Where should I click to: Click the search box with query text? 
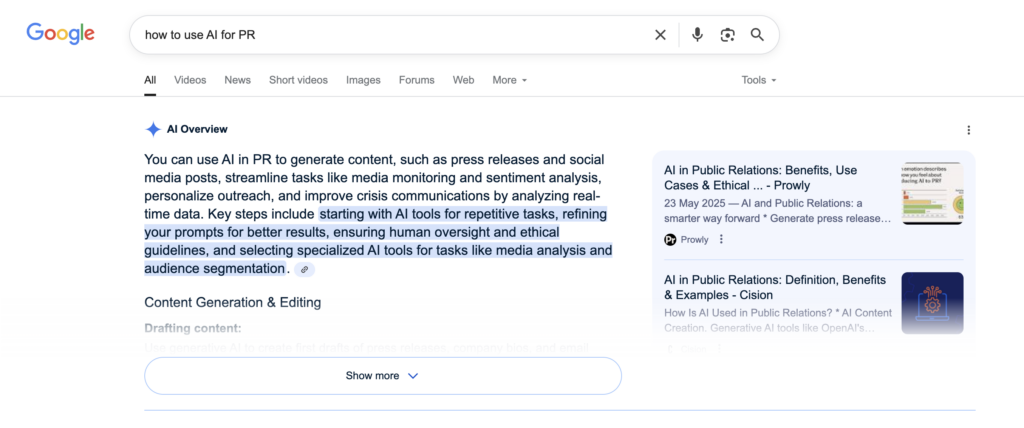tap(390, 35)
